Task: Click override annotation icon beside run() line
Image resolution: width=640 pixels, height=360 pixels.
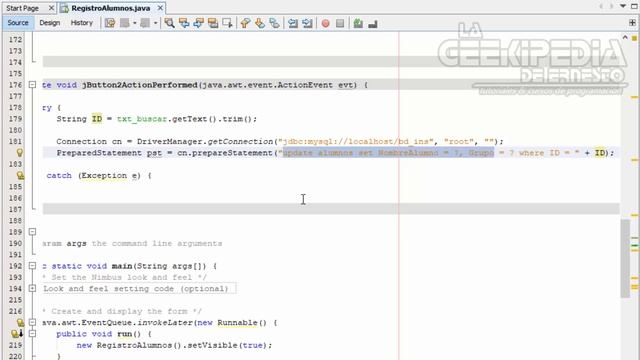Action: pos(16,334)
